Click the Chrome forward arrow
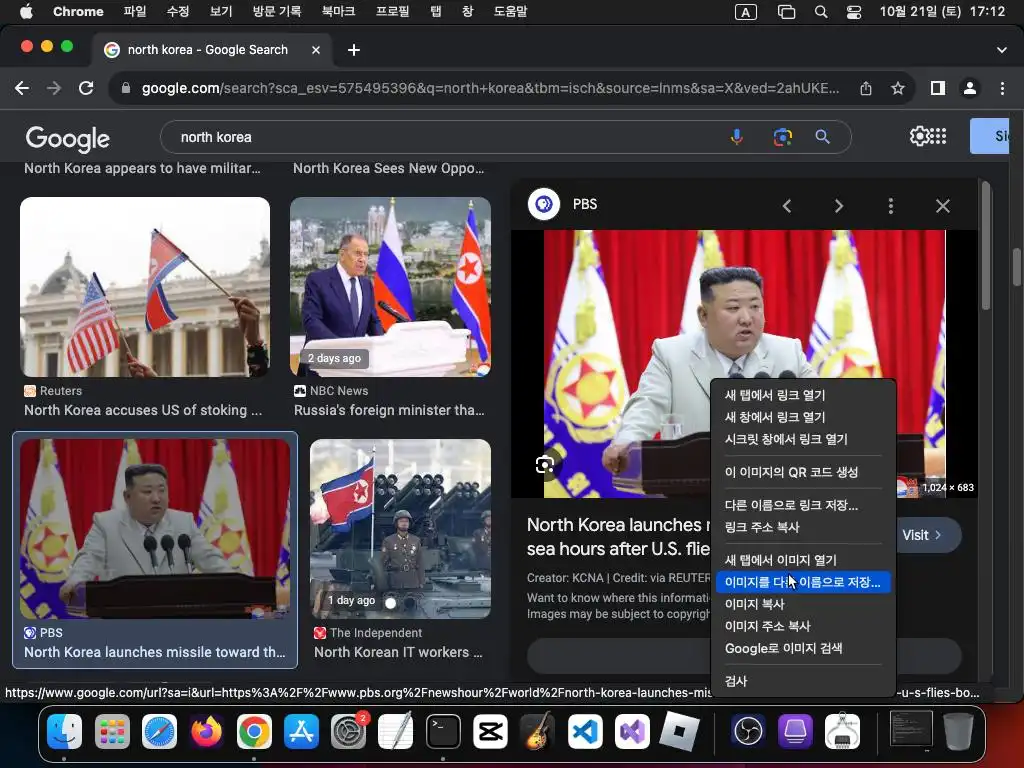 click(x=54, y=88)
